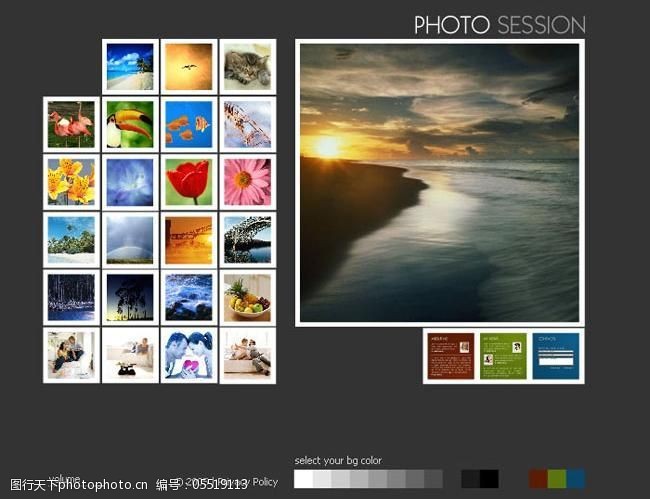
Task: Choose the white background color swatch
Action: (303, 479)
